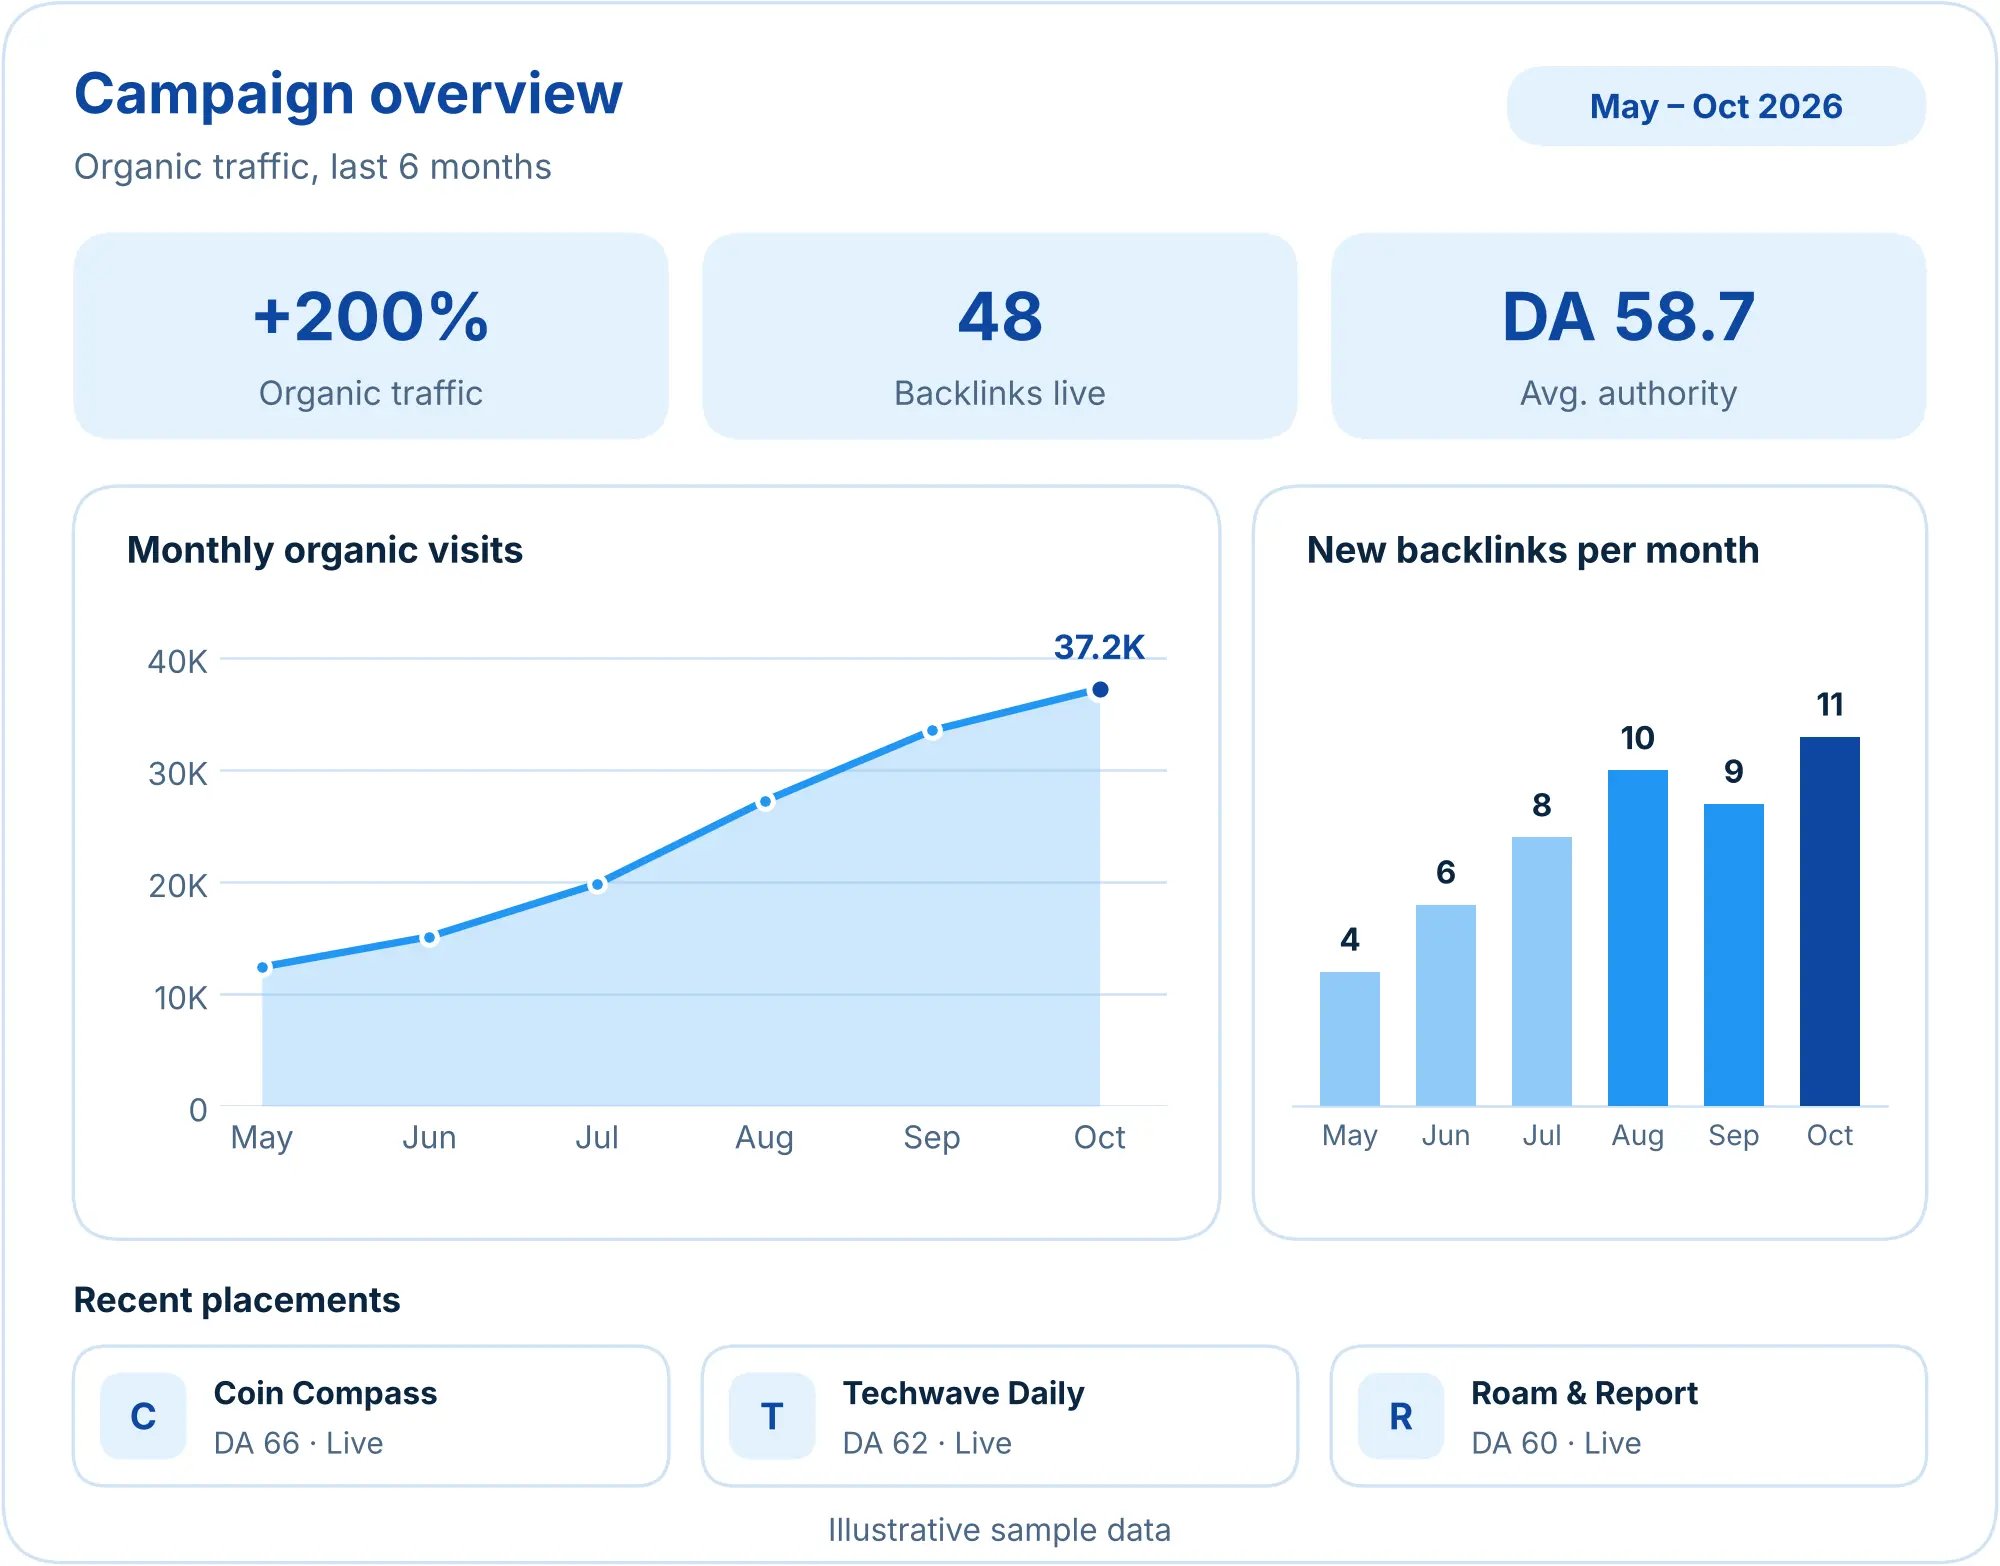Image resolution: width=2000 pixels, height=1566 pixels.
Task: Click the Organic traffic, last 6 months subtitle
Action: pos(313,167)
